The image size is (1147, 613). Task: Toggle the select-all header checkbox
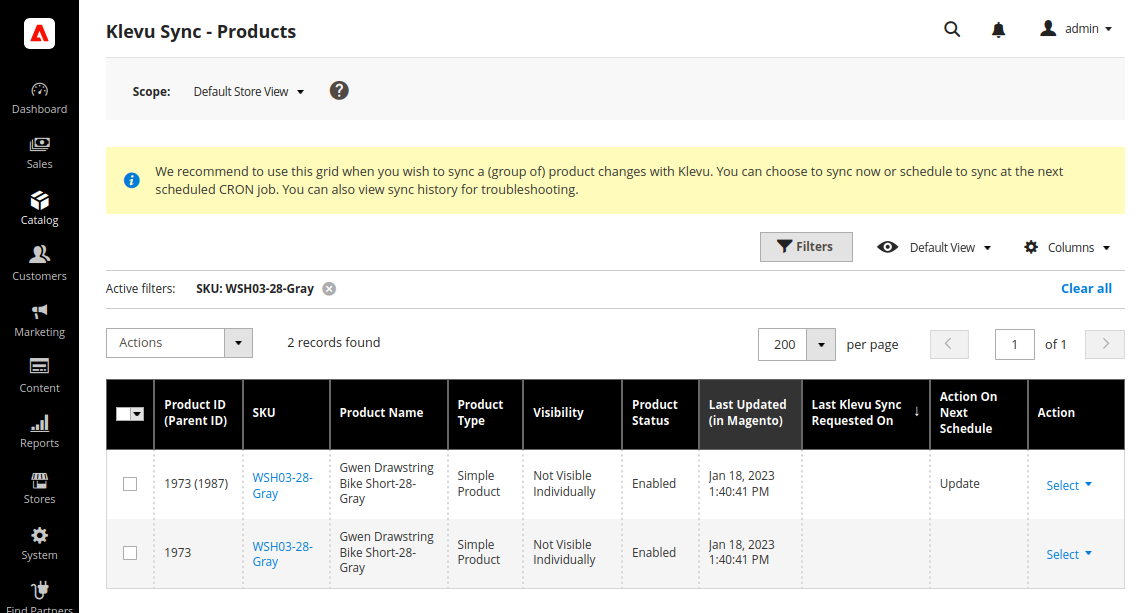pos(123,414)
